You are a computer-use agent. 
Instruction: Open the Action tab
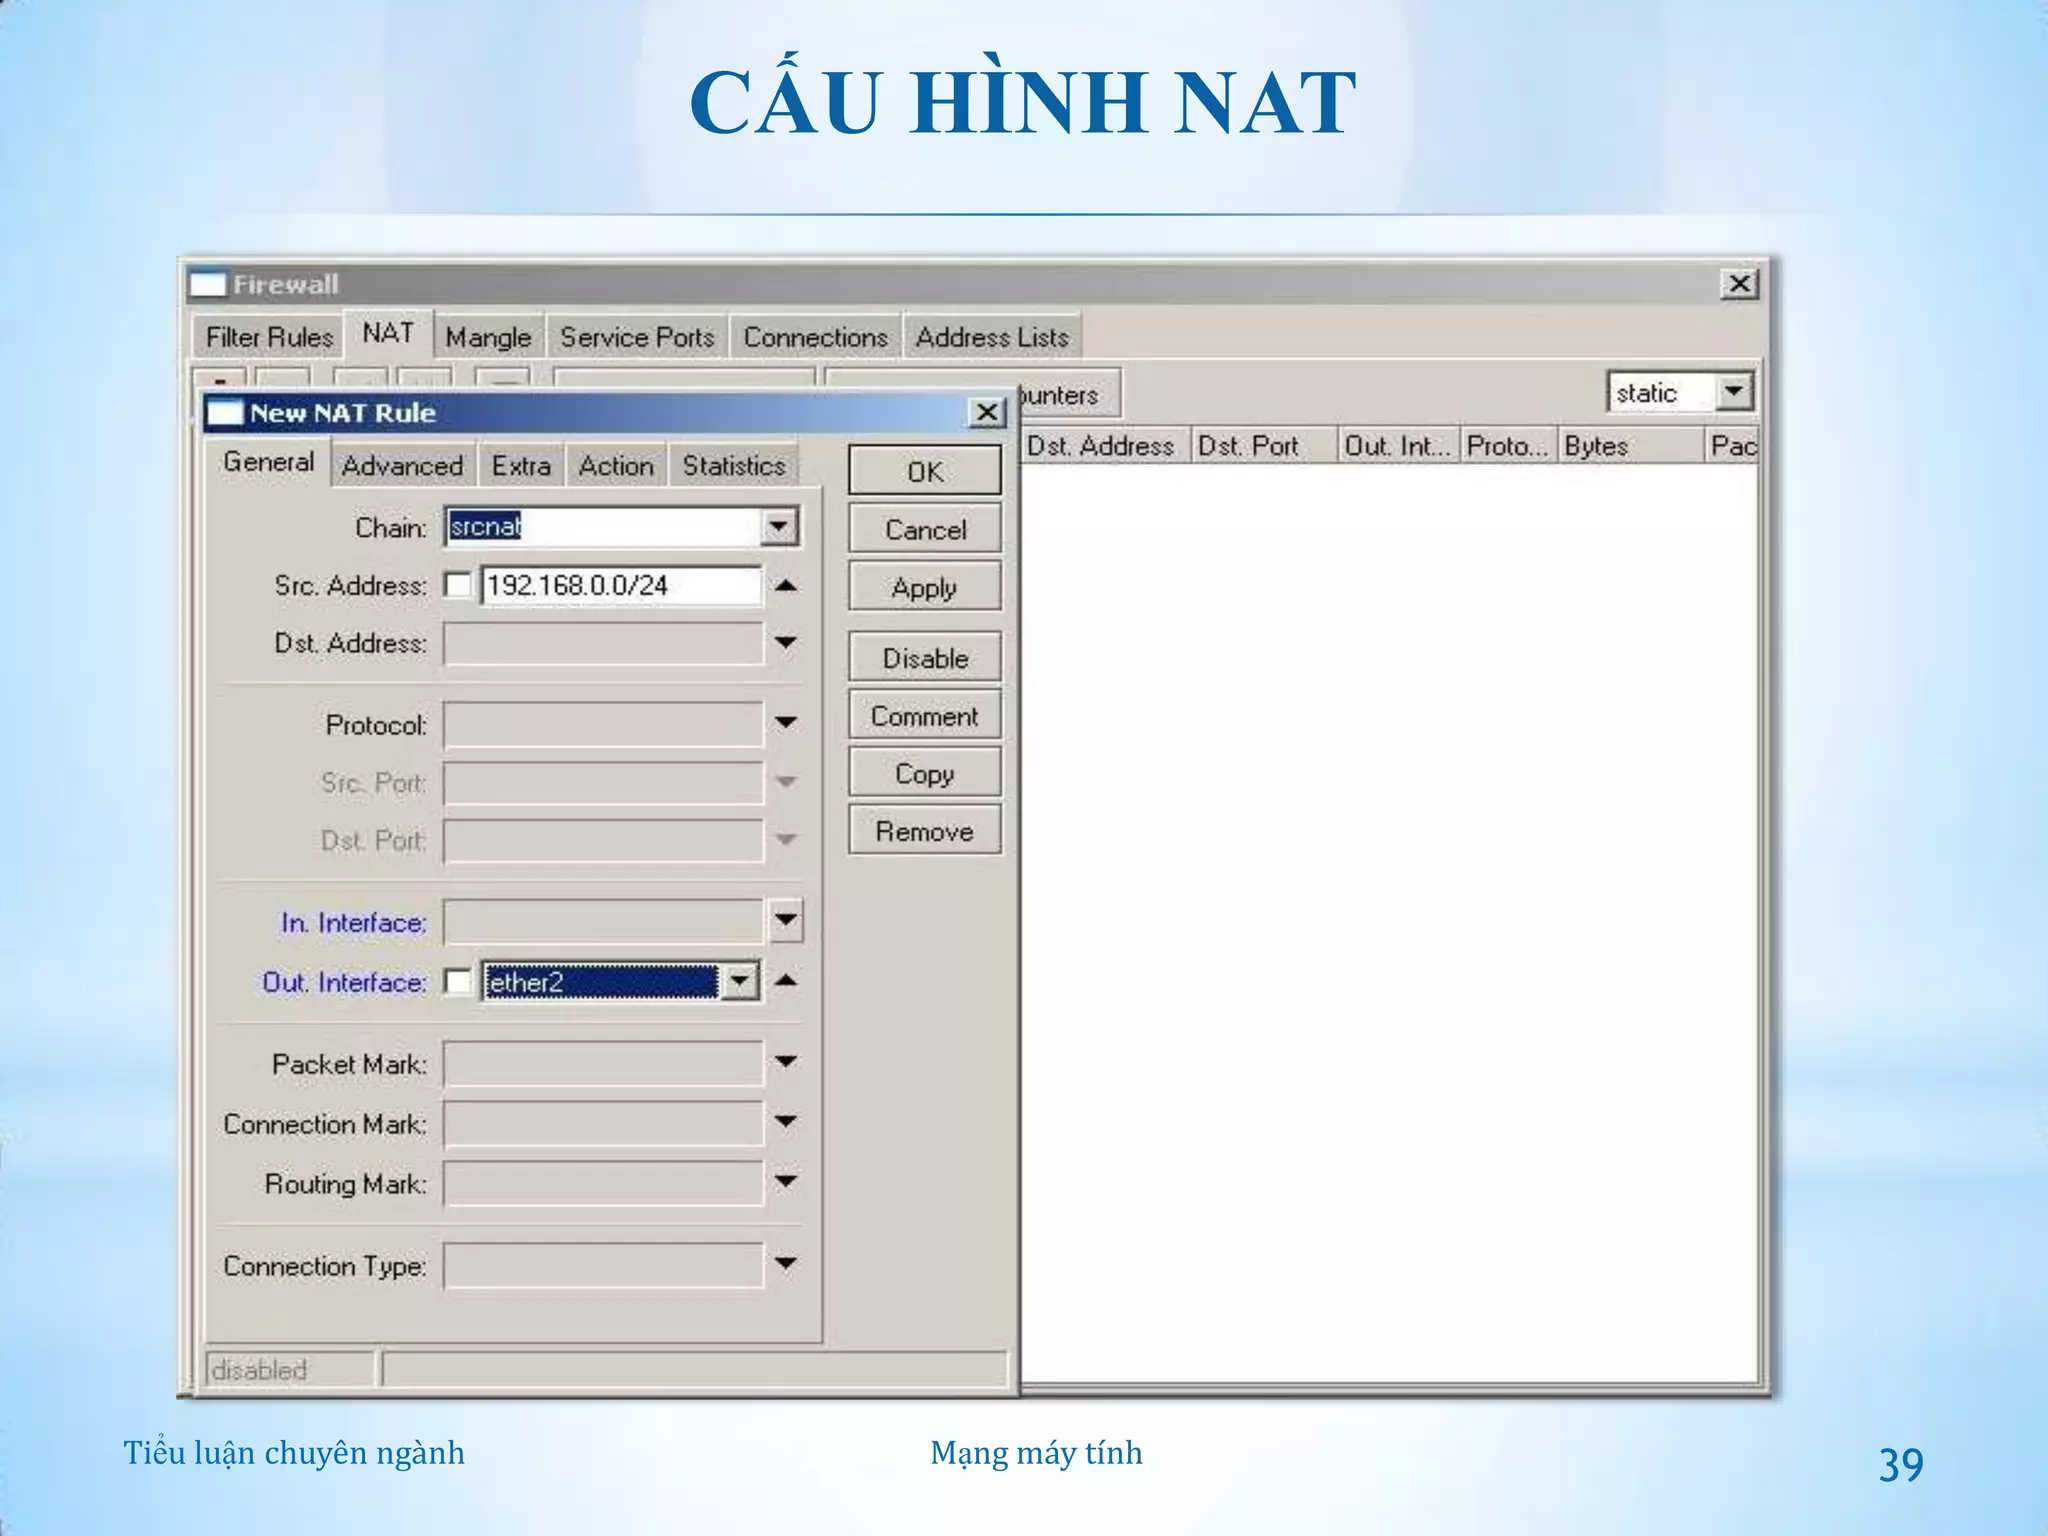click(616, 466)
